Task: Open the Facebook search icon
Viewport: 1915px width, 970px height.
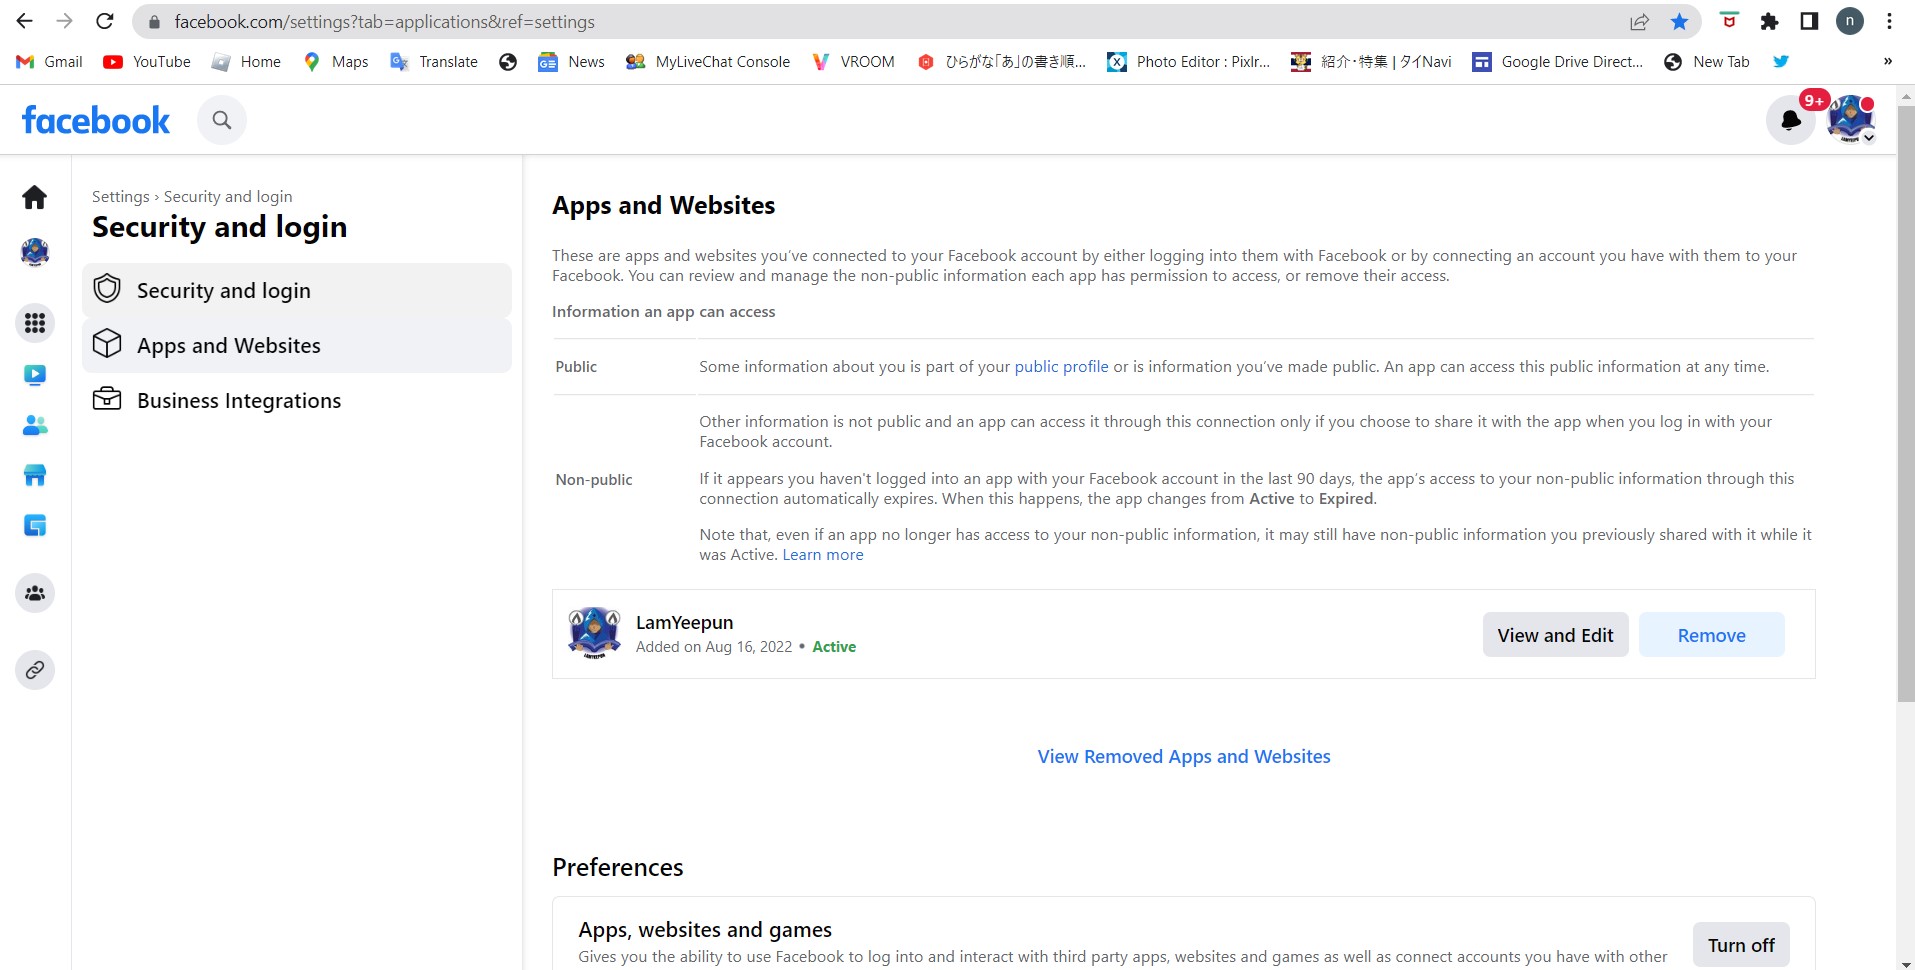Action: point(222,120)
